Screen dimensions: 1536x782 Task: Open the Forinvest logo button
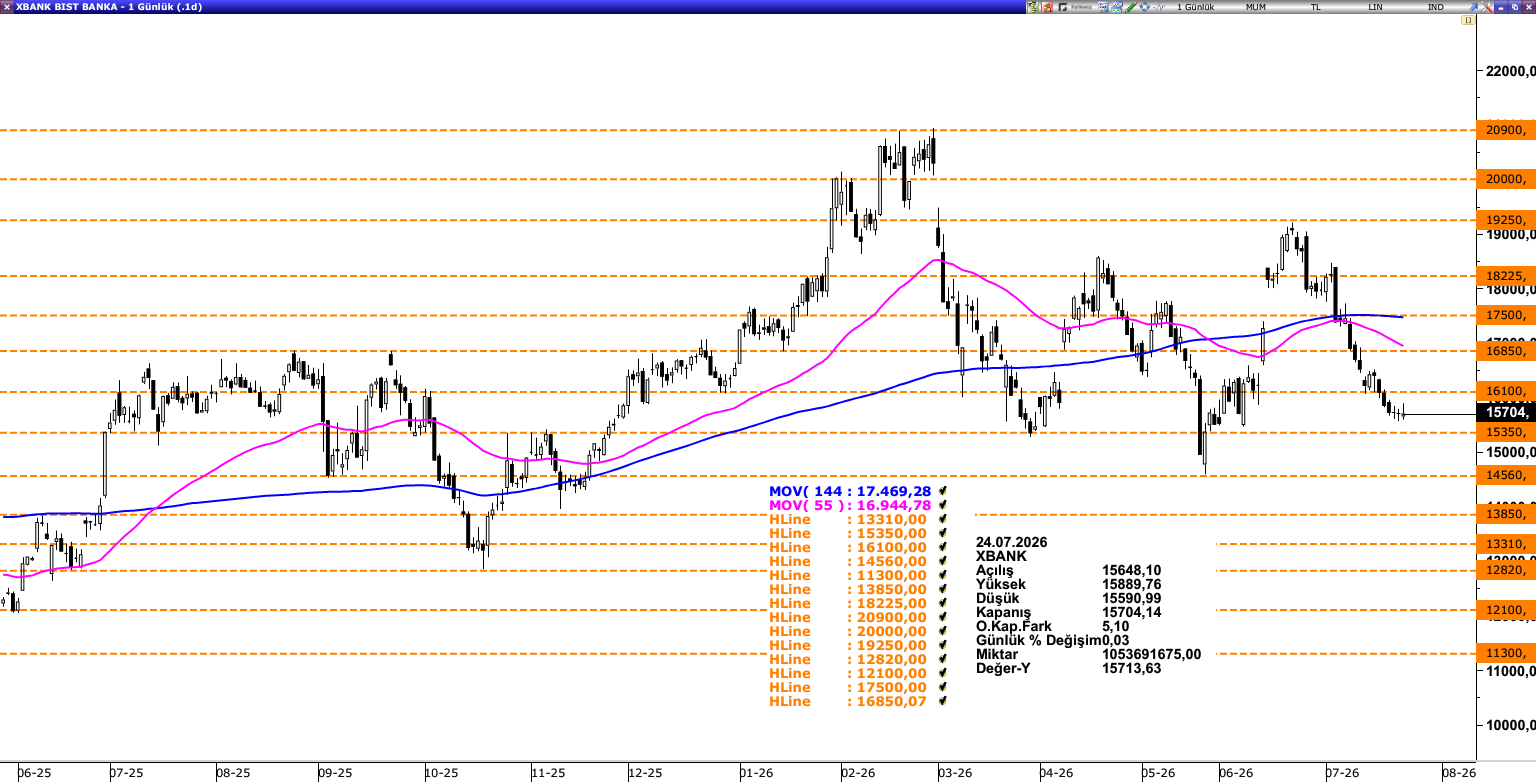tap(1075, 7)
